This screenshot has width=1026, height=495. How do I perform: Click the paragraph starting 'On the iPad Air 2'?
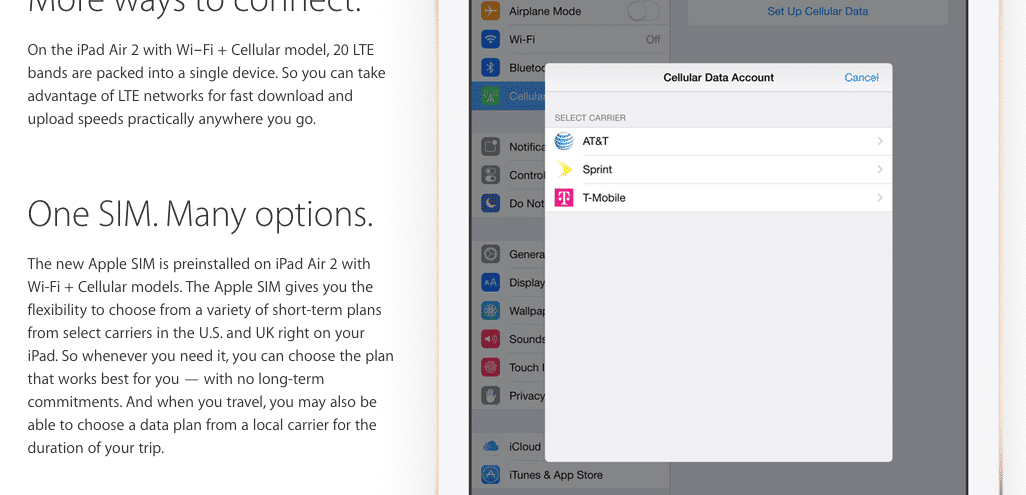tap(207, 84)
